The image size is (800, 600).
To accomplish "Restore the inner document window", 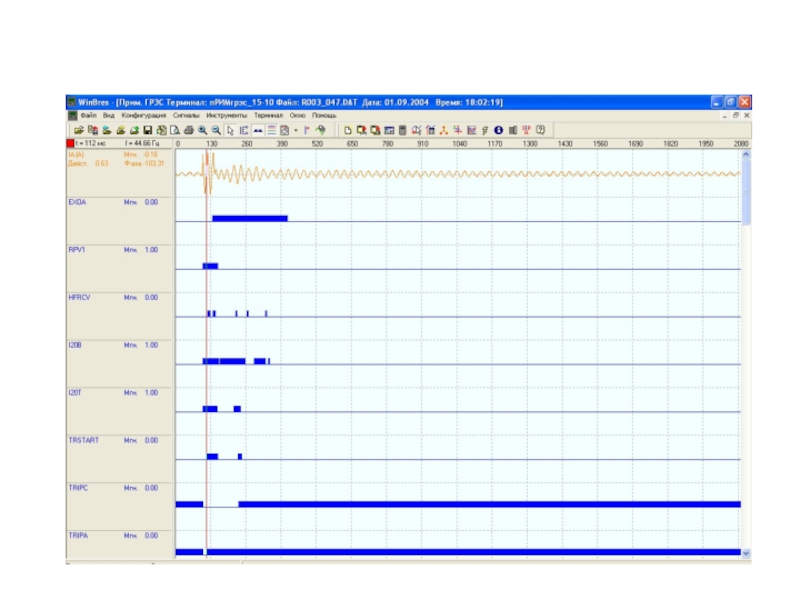I will pos(735,116).
